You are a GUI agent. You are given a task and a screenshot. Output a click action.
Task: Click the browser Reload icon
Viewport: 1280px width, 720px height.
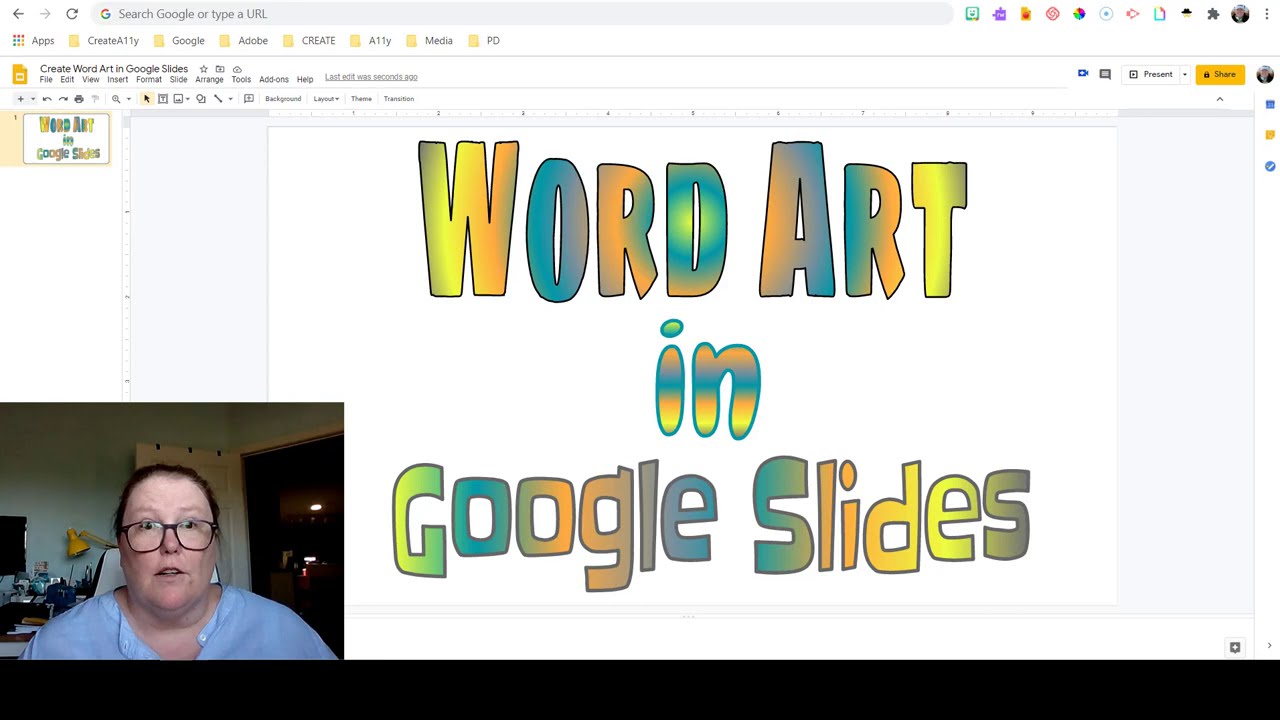(72, 14)
